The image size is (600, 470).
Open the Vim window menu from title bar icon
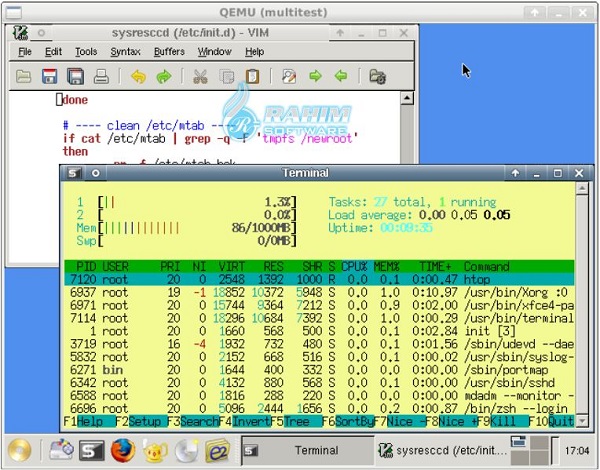click(21, 33)
